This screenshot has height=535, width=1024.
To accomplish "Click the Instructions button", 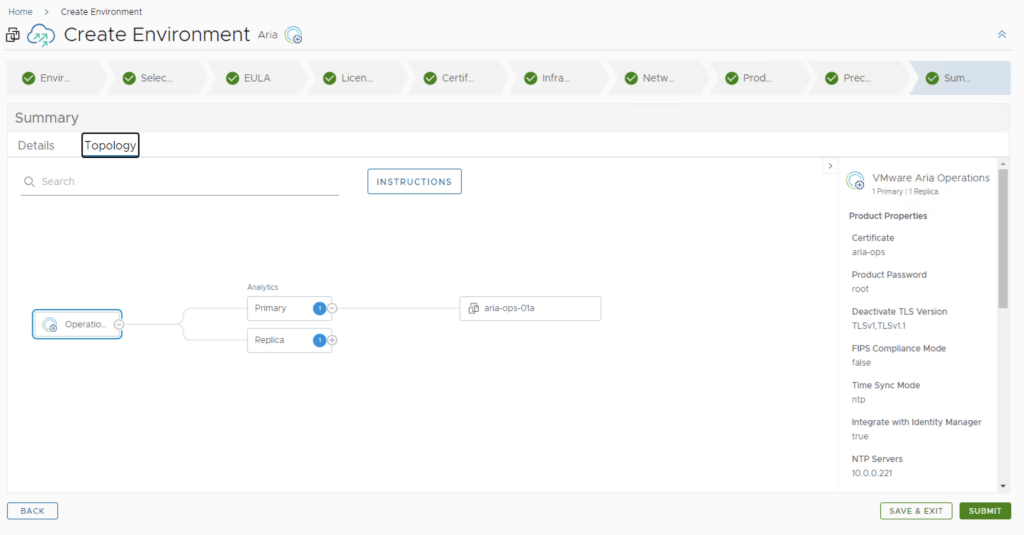I will click(414, 182).
